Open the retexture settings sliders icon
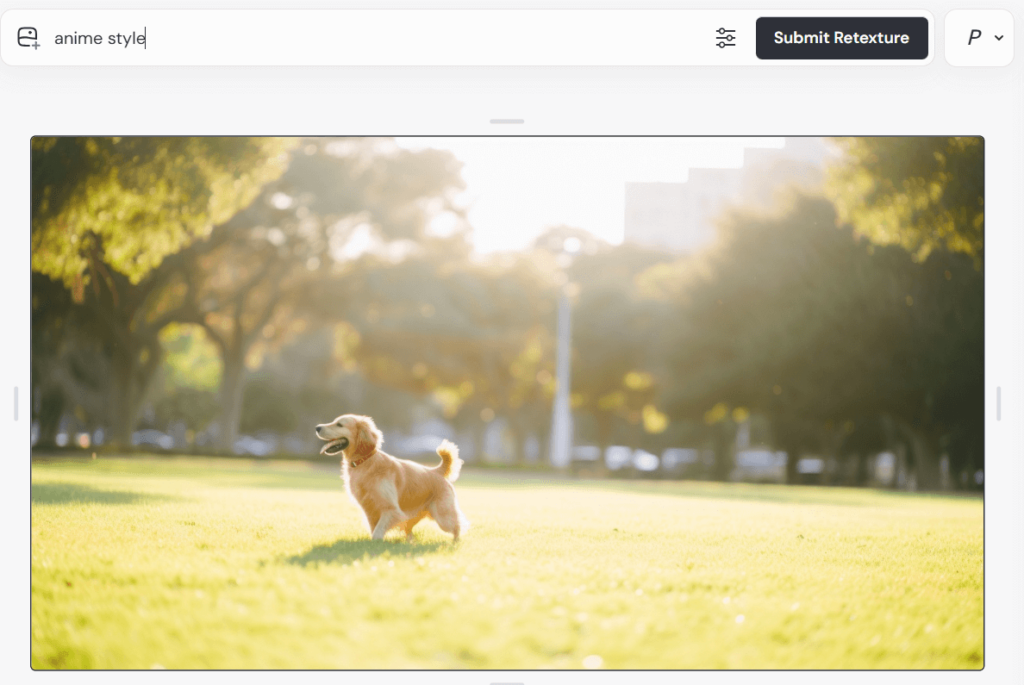This screenshot has height=685, width=1024. point(725,38)
